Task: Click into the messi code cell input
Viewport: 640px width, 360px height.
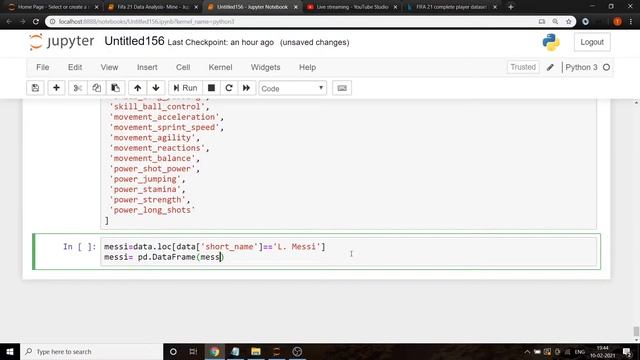Action: pos(348,252)
